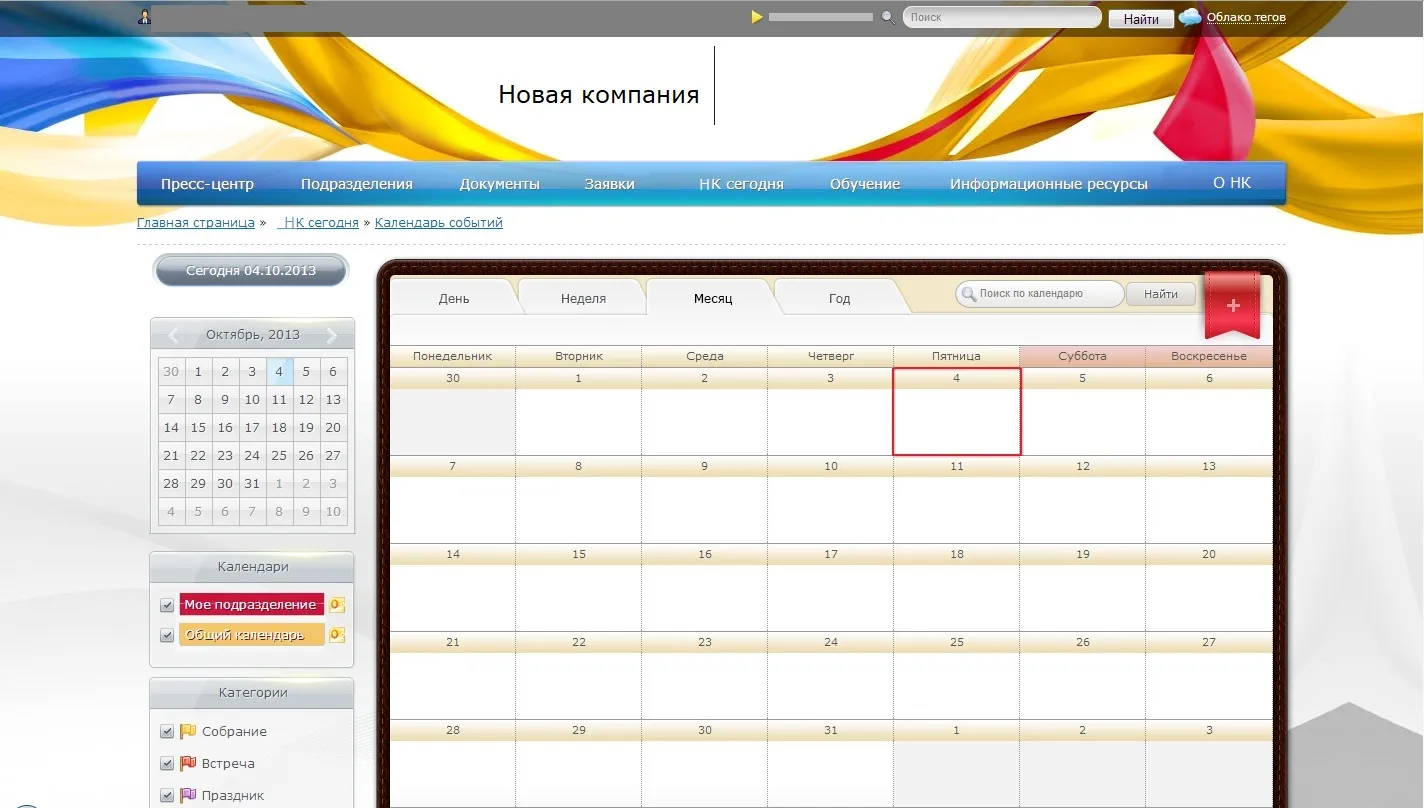Disable the Собрание category checkbox

[x=167, y=732]
